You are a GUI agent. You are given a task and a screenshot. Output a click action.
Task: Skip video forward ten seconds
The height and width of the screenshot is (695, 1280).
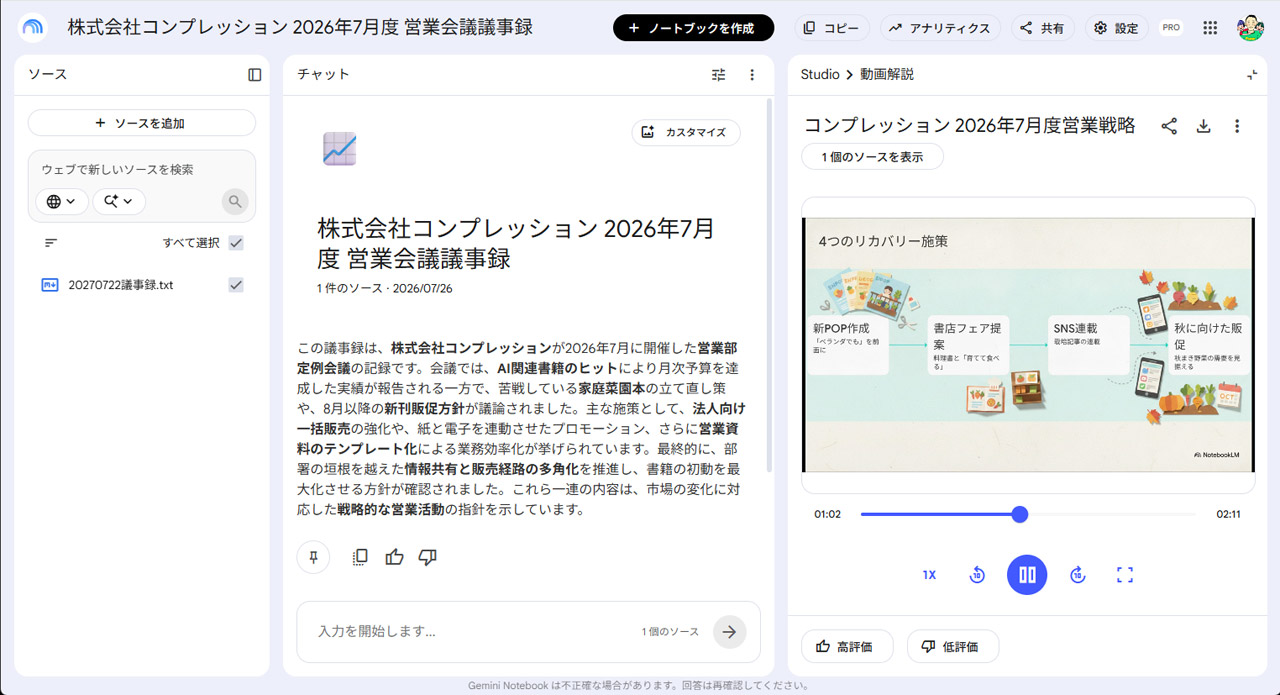tap(1077, 575)
